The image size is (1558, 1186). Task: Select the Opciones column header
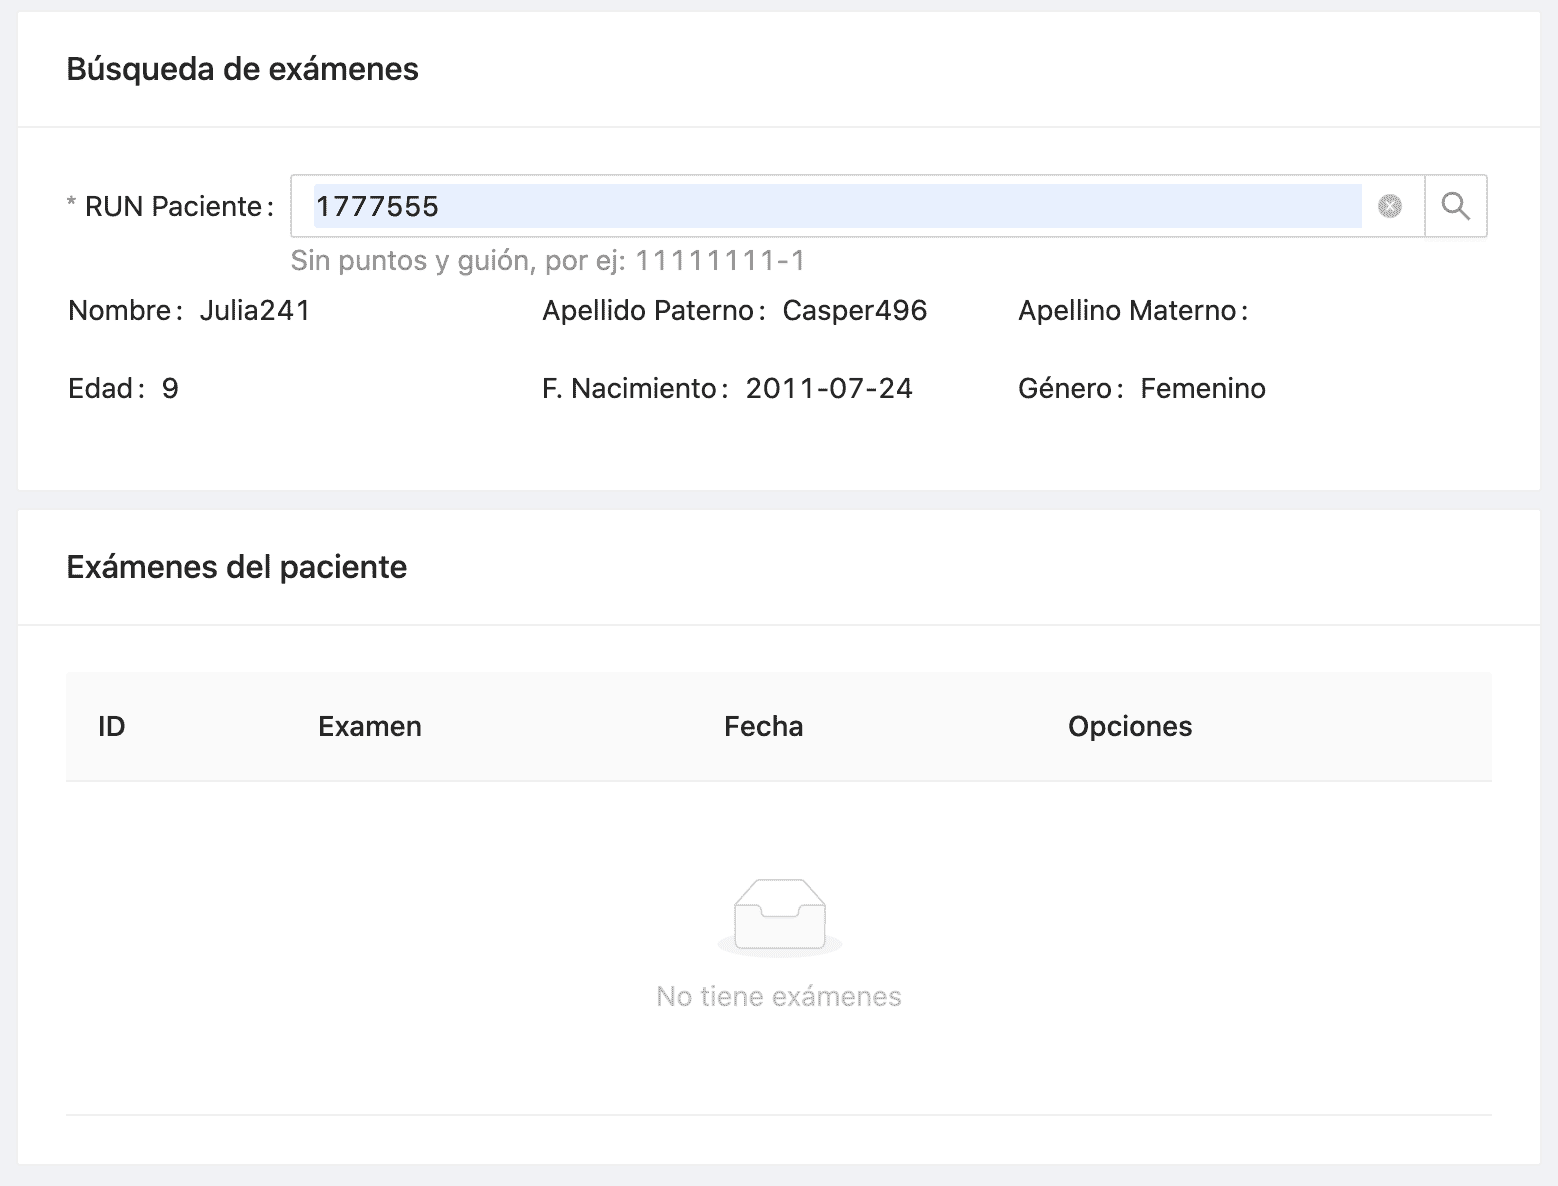(1129, 726)
